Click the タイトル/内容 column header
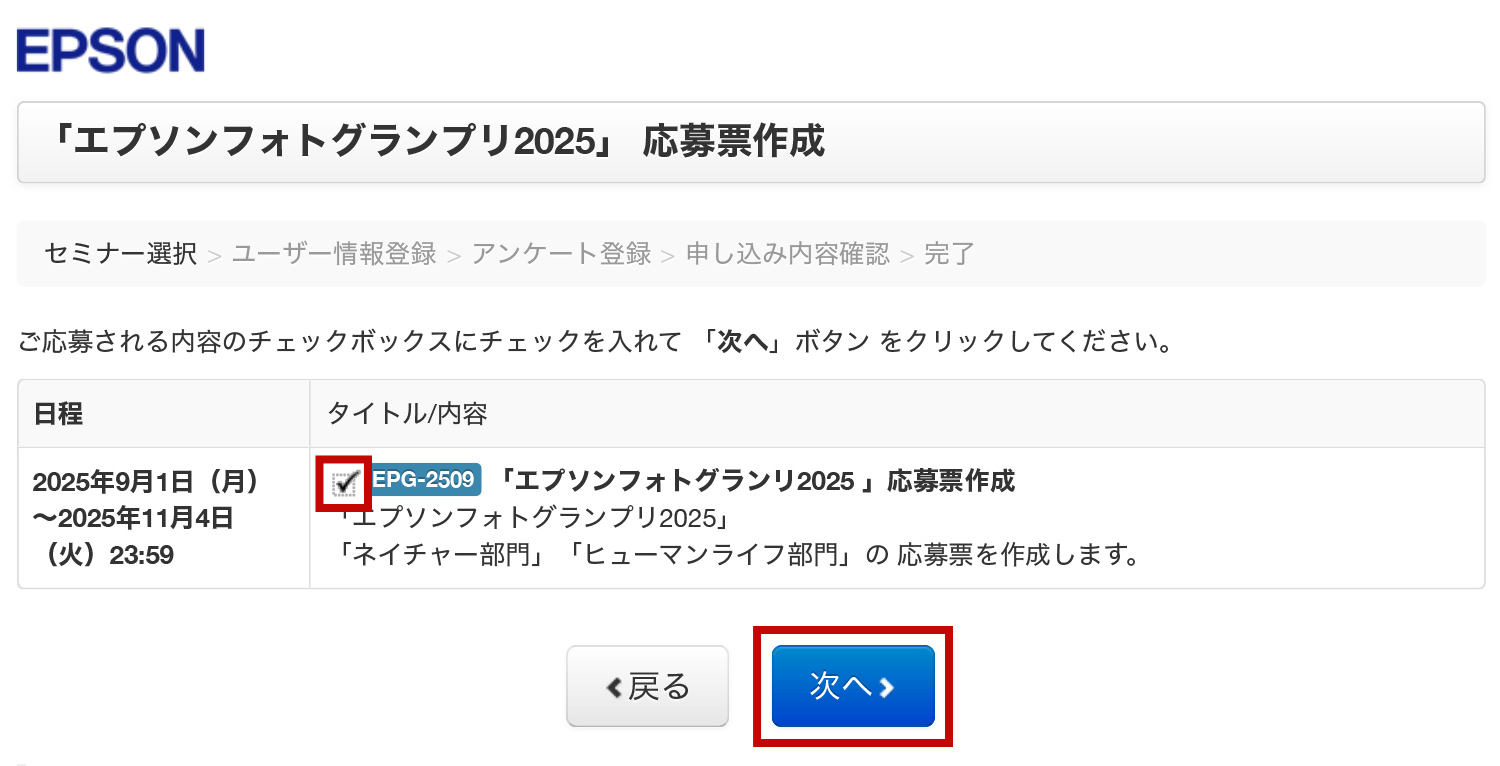Viewport: 1500px width, 766px height. point(407,414)
